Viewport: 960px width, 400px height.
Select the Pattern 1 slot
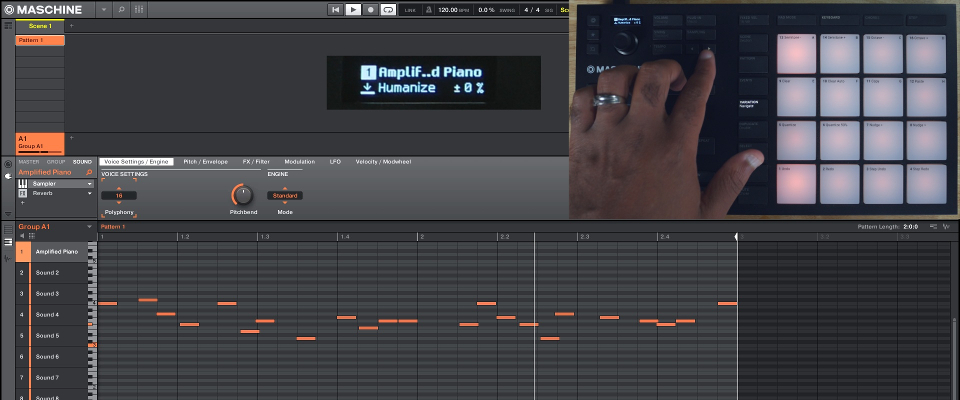[40, 40]
